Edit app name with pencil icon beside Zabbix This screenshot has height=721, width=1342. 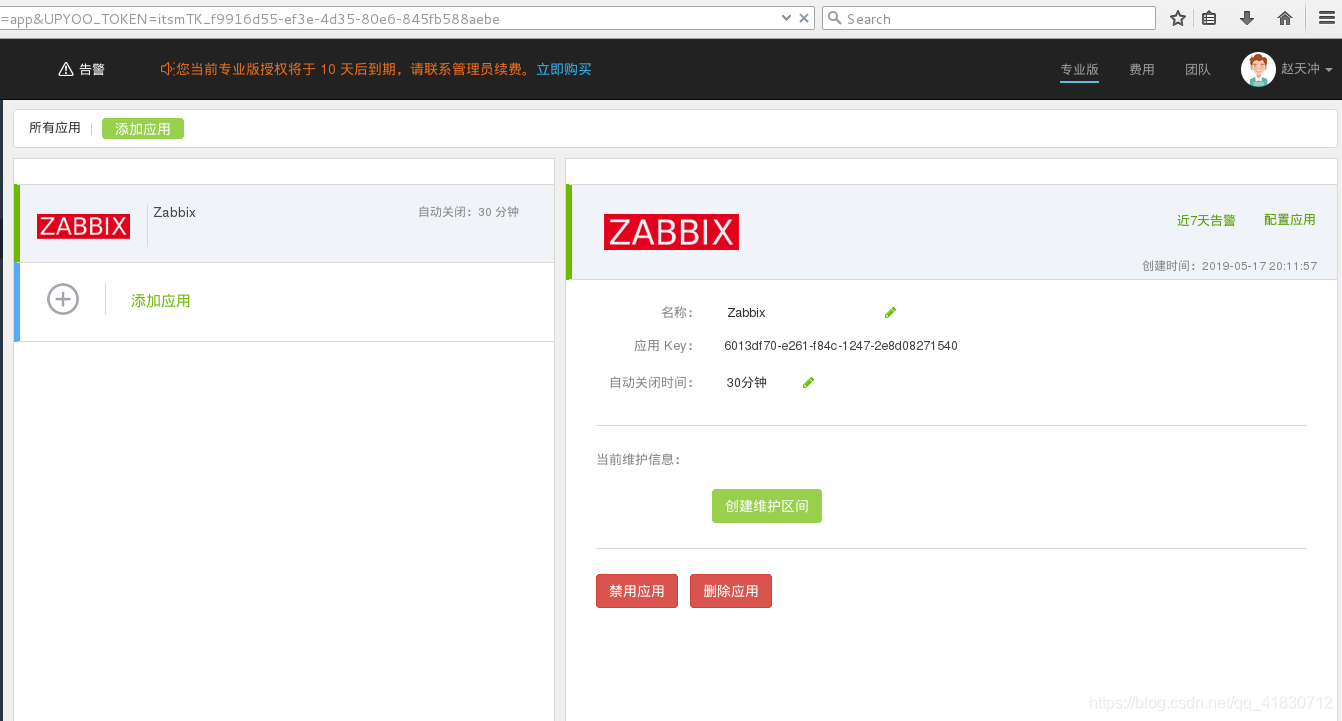tap(890, 313)
